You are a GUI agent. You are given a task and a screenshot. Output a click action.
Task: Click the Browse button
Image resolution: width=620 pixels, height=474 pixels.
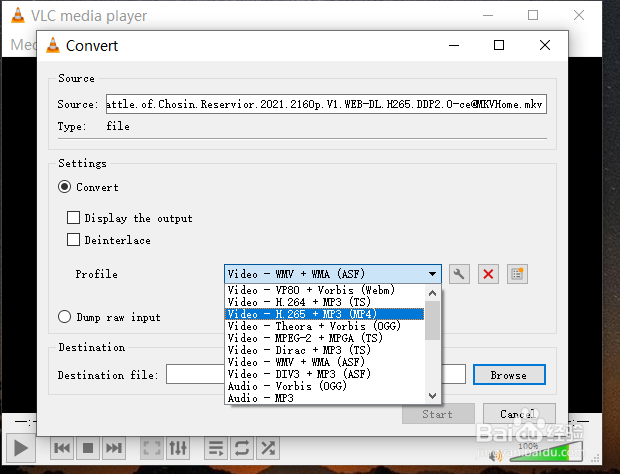(x=509, y=374)
